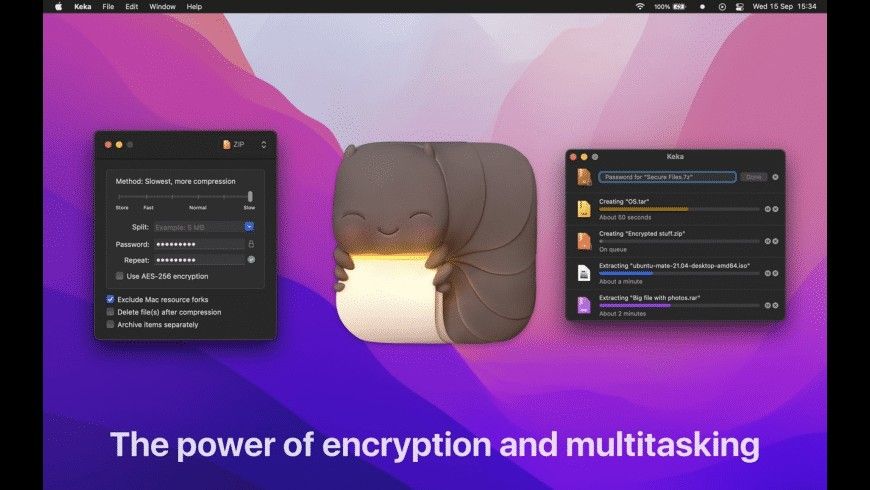This screenshot has height=490, width=870.
Task: Open the Control Center icon in menu bar
Action: click(x=739, y=7)
